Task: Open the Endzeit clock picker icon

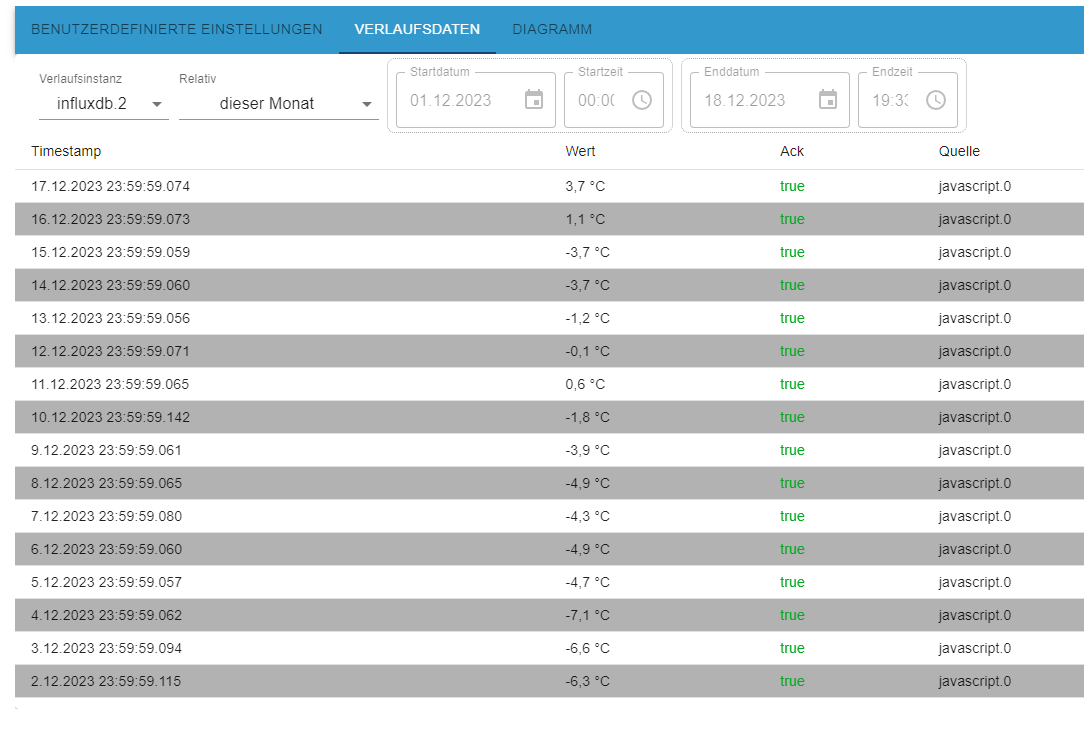Action: pyautogui.click(x=936, y=100)
